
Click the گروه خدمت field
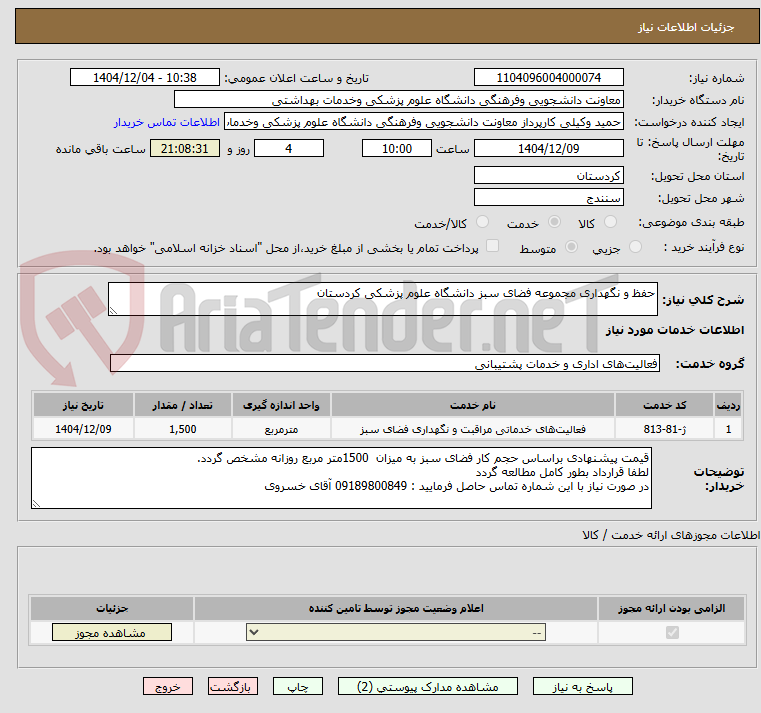pos(385,364)
